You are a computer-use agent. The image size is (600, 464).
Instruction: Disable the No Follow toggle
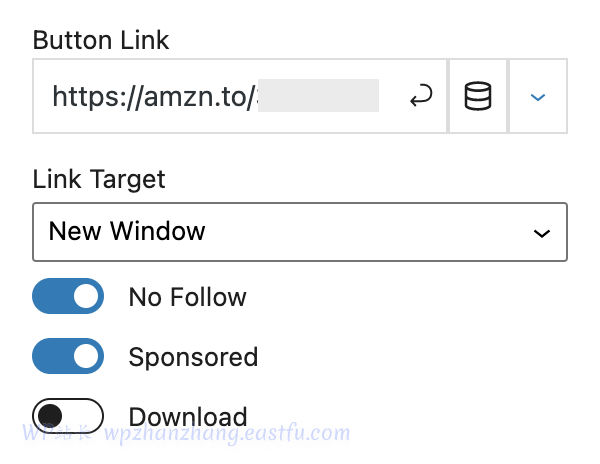coord(68,296)
